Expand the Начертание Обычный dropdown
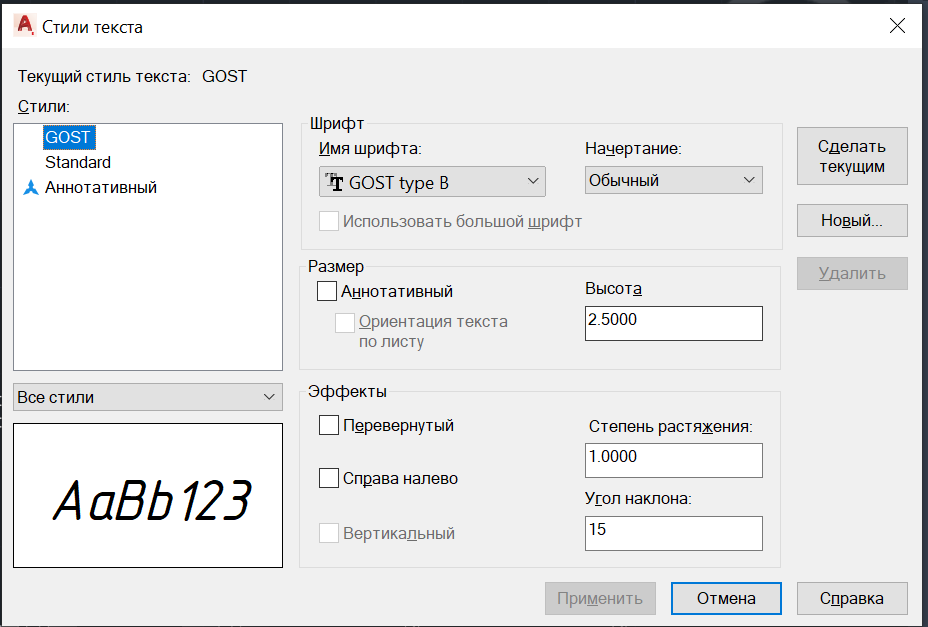This screenshot has width=928, height=627. [674, 180]
